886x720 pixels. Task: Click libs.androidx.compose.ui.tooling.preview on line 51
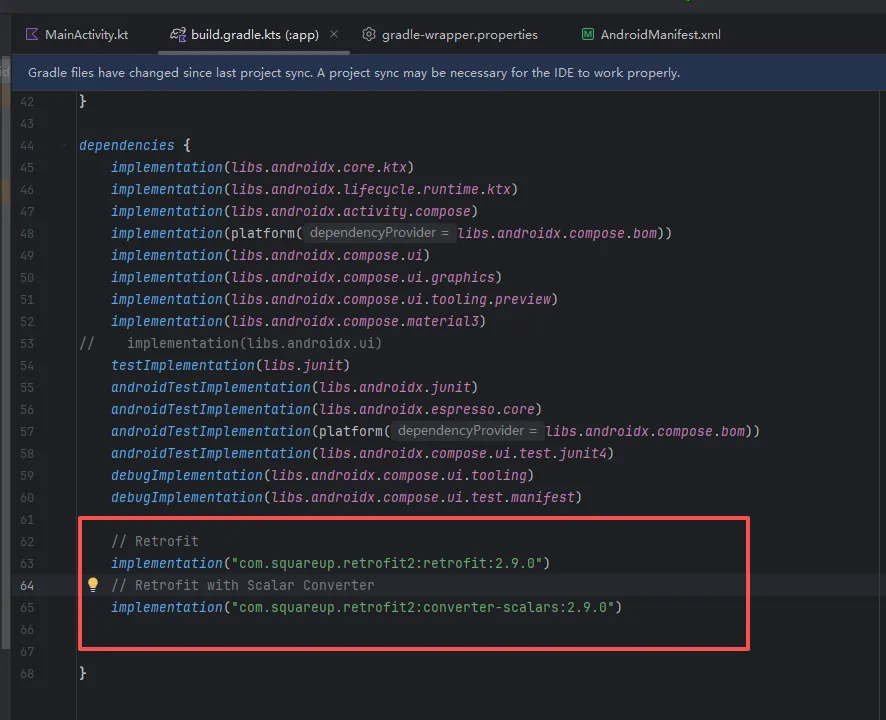pyautogui.click(x=391, y=300)
